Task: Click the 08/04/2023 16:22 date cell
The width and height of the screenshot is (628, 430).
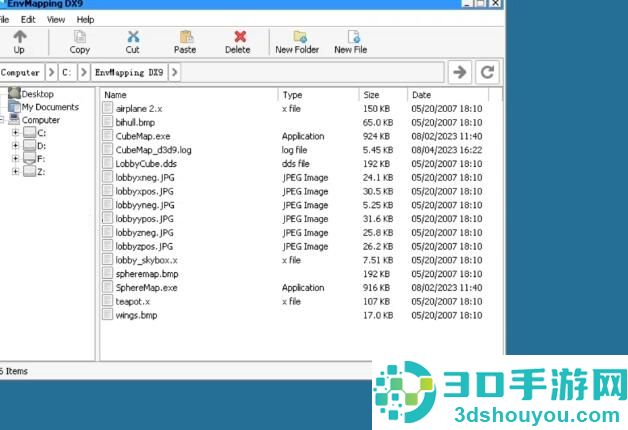Action: pos(447,150)
